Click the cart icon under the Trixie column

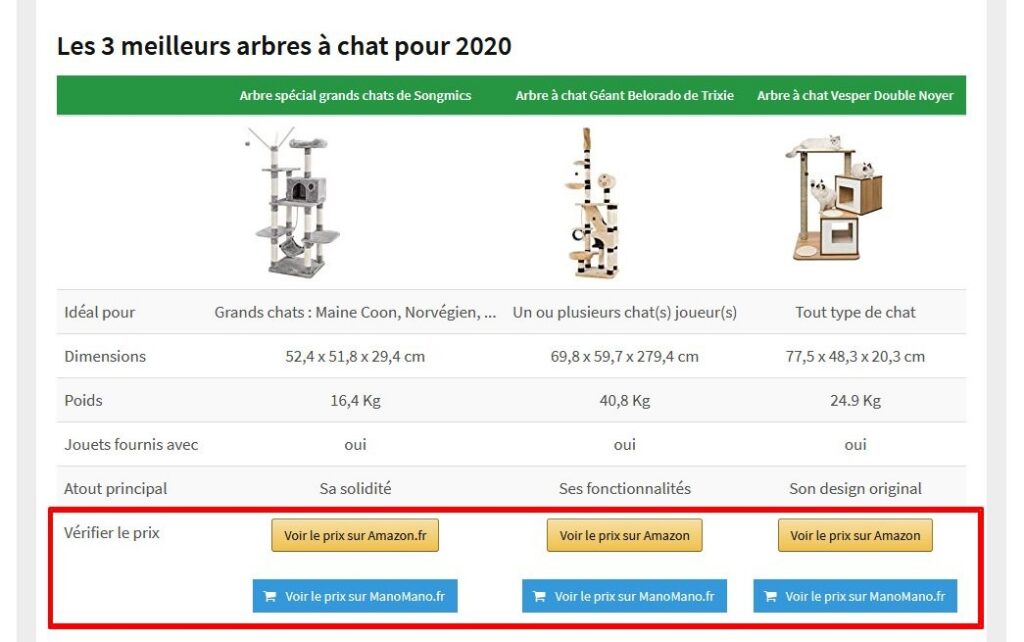(x=540, y=597)
